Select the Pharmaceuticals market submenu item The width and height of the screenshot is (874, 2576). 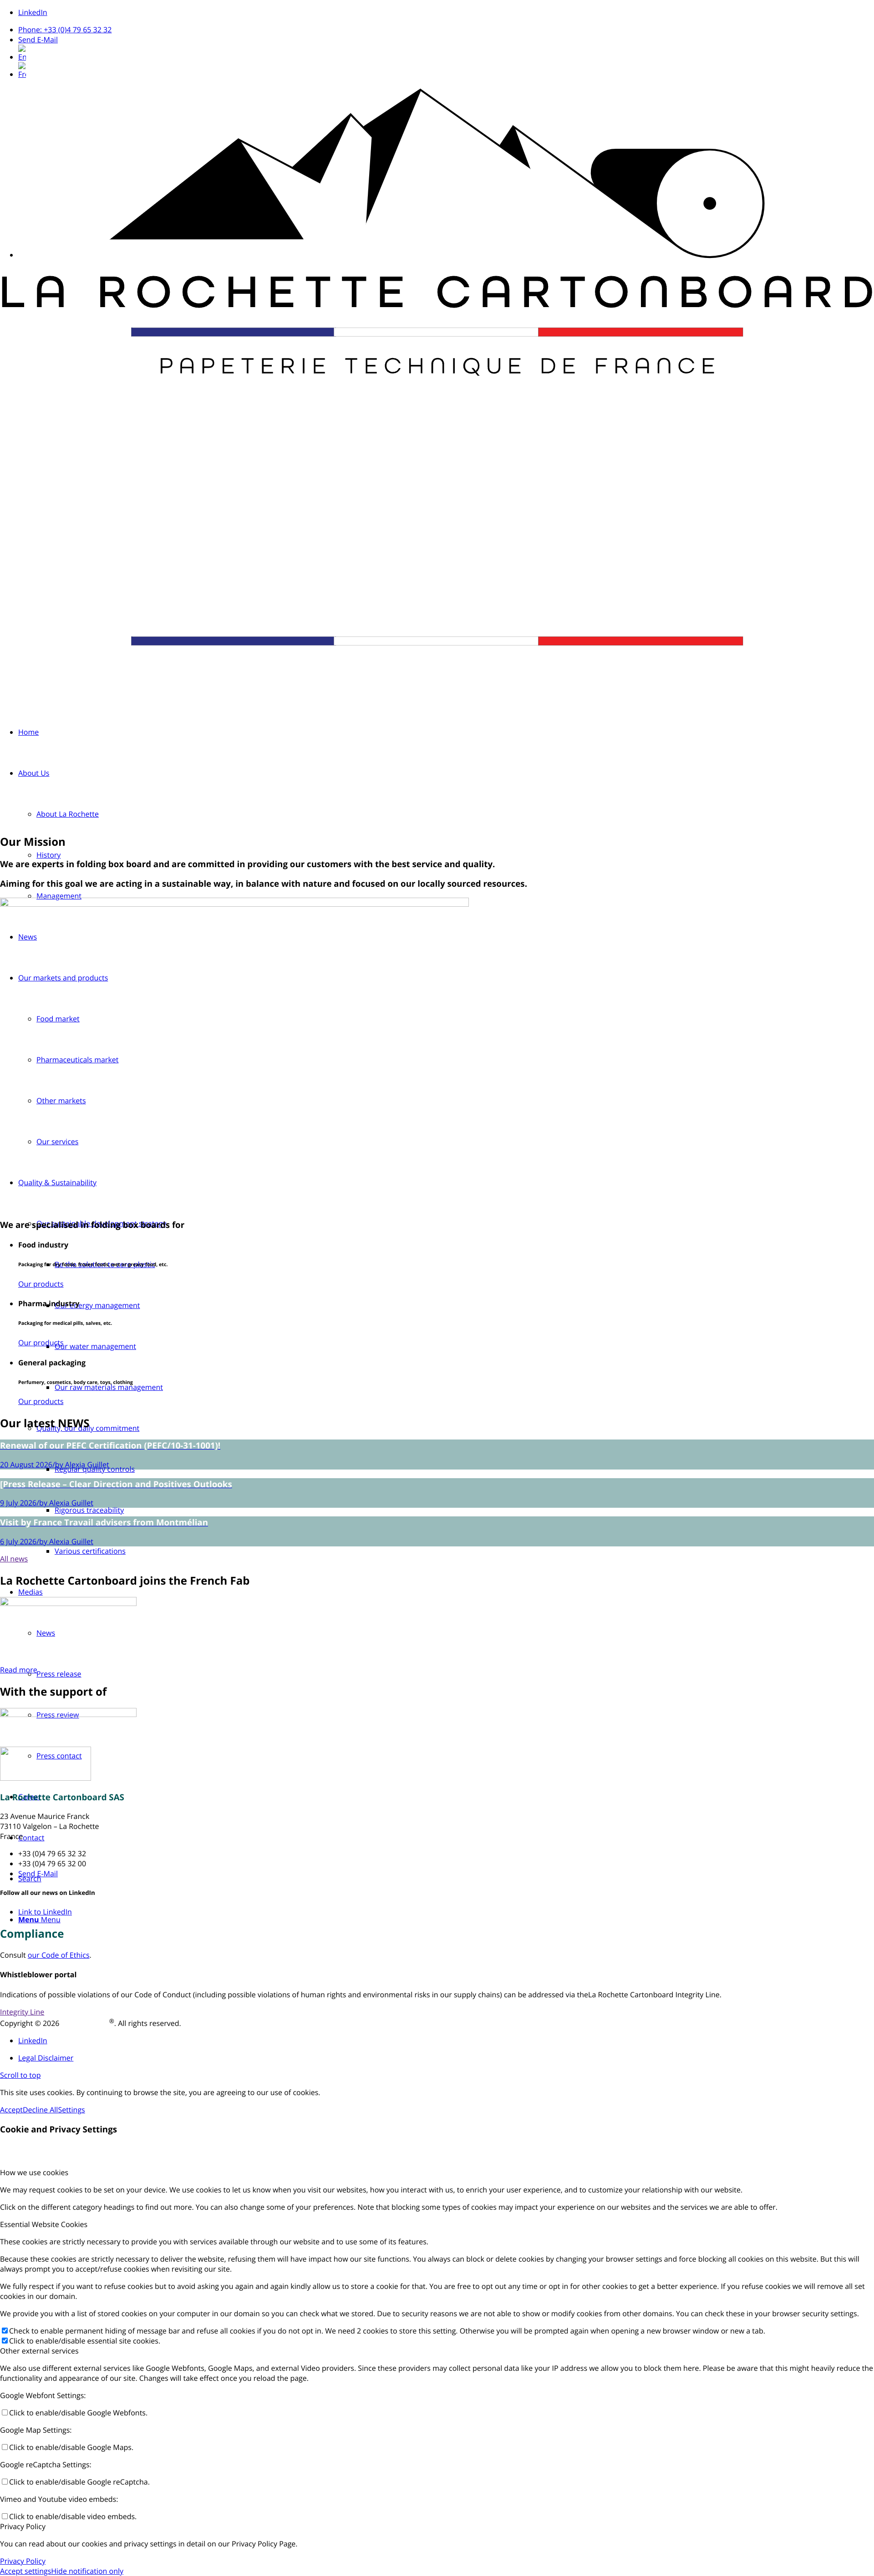point(77,1060)
